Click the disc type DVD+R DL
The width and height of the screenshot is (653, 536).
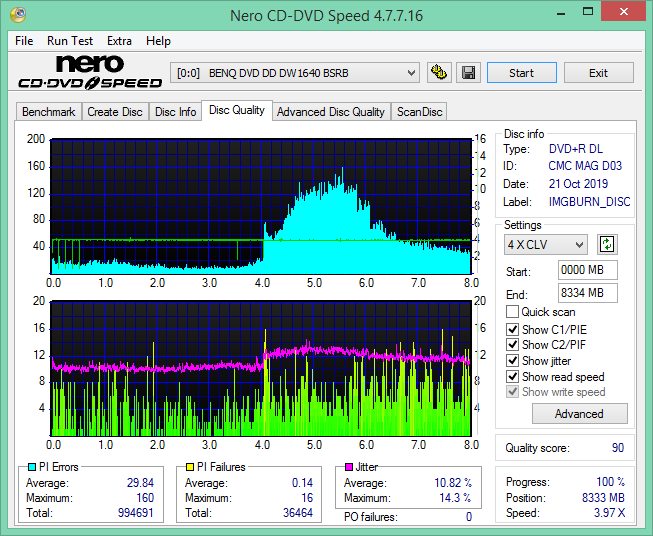[x=576, y=149]
